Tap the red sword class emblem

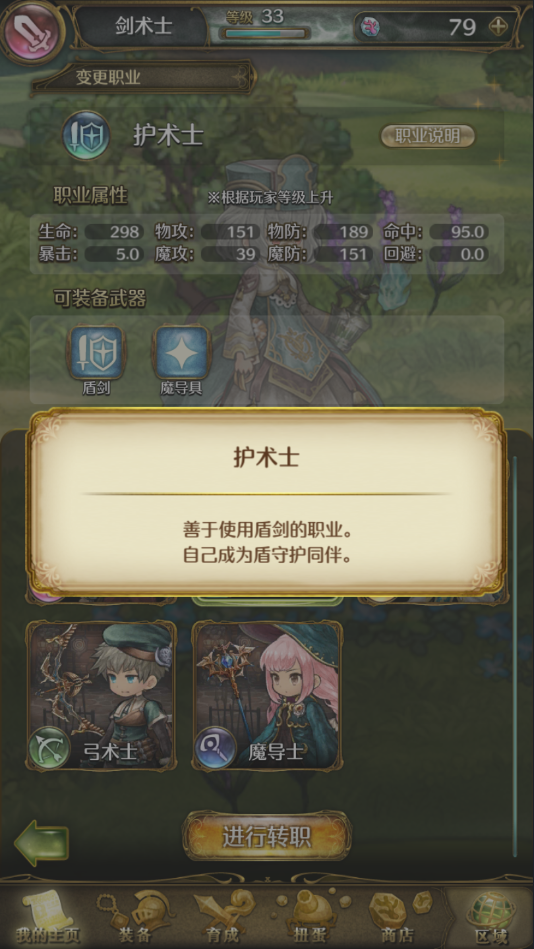coord(33,31)
